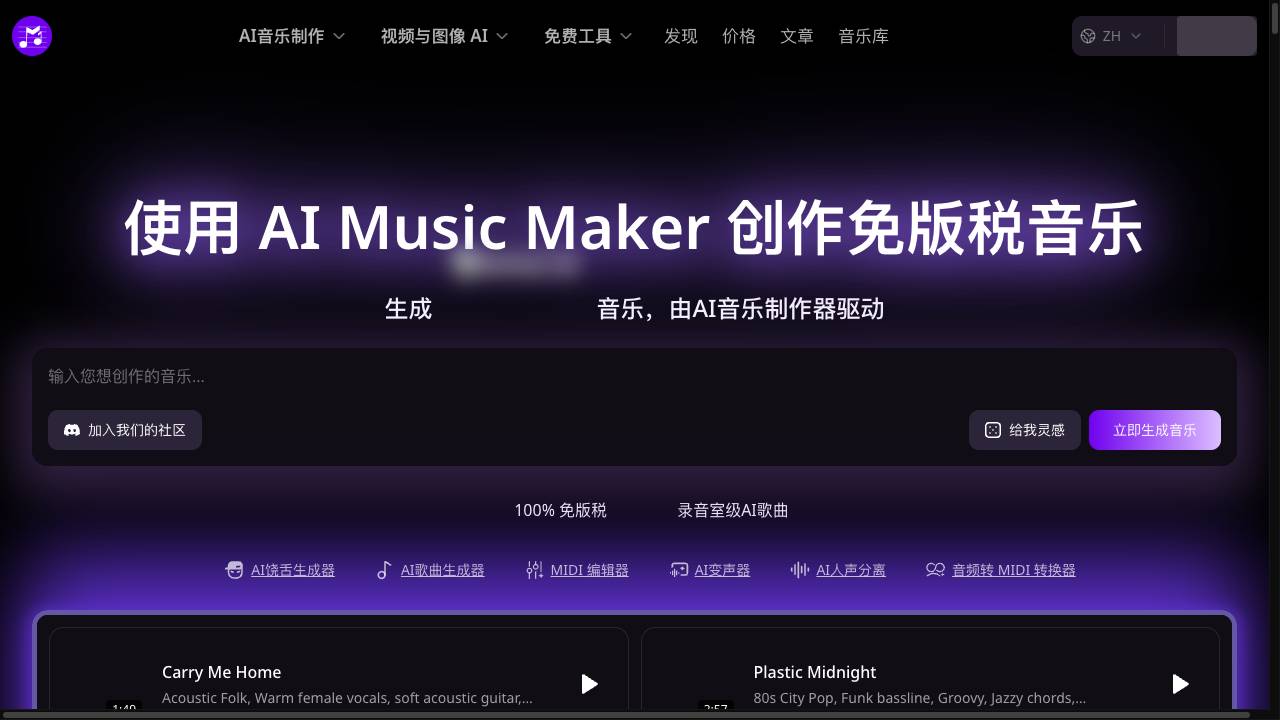Select the Carry Me Home song title

click(221, 672)
